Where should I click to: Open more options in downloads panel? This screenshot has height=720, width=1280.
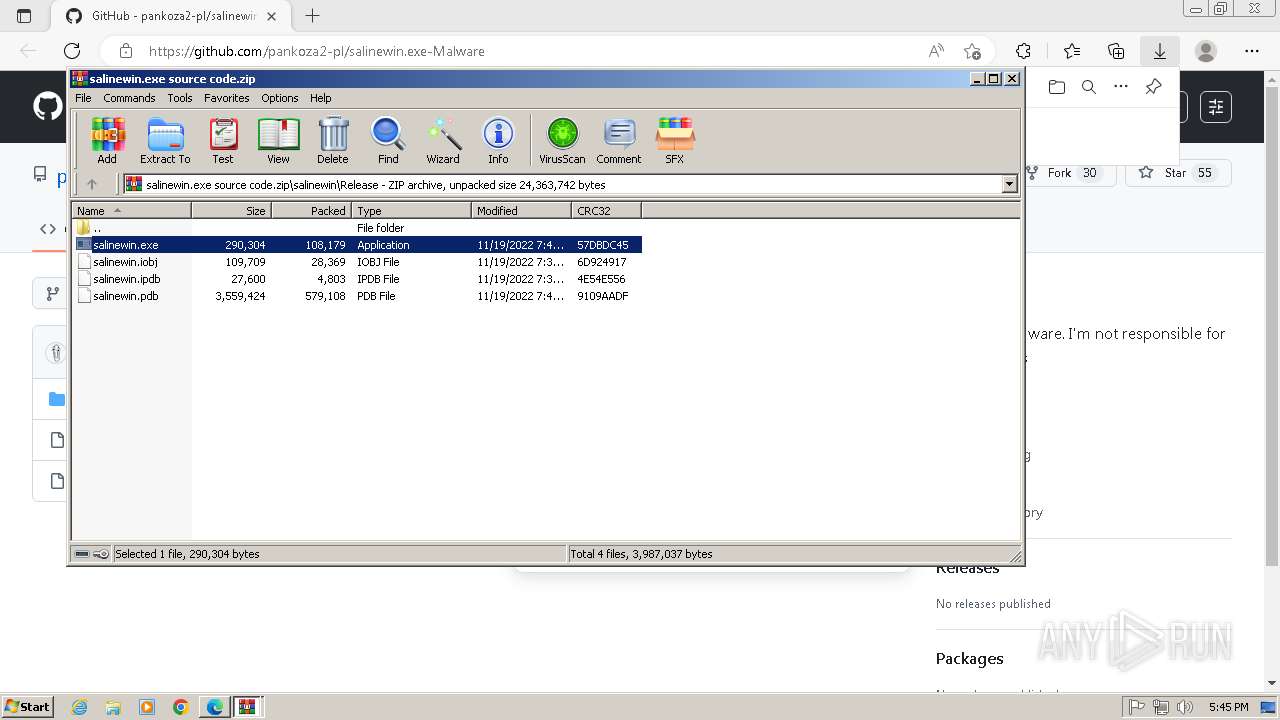1121,87
